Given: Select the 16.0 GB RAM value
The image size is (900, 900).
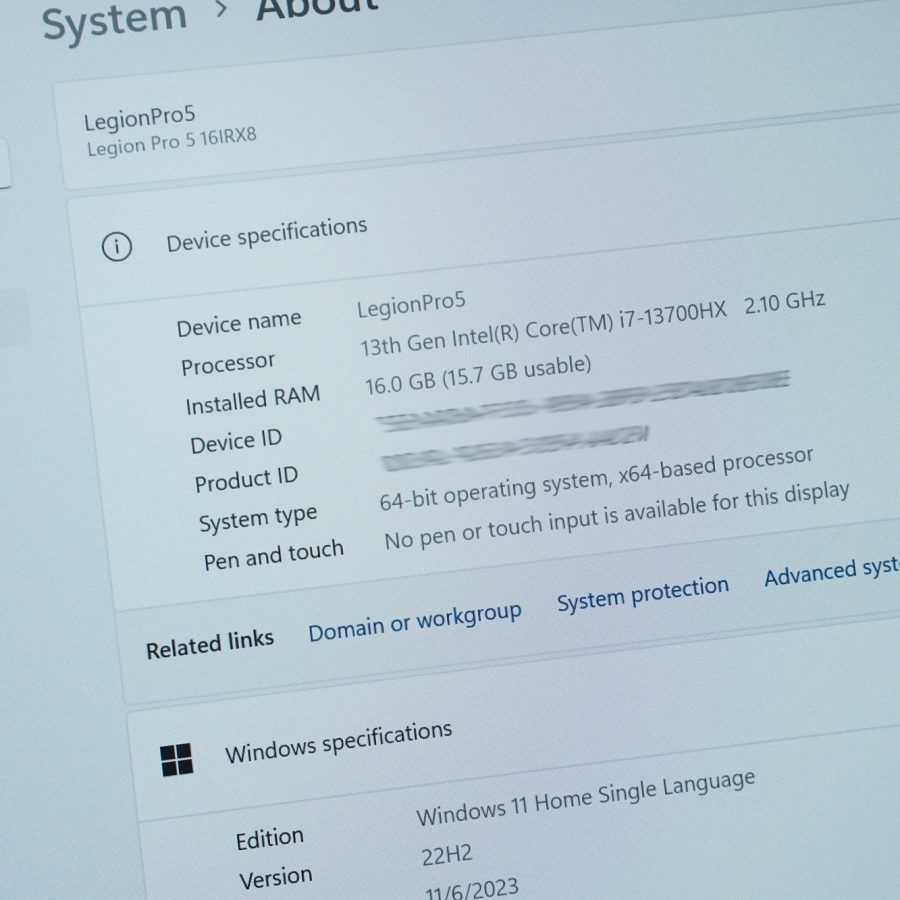Looking at the screenshot, I should tap(478, 375).
